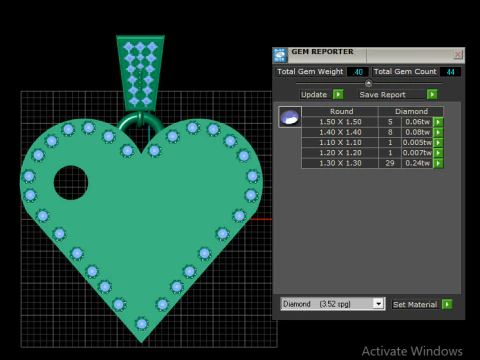This screenshot has width=480, height=360.
Task: Click the Round column header
Action: (x=341, y=111)
